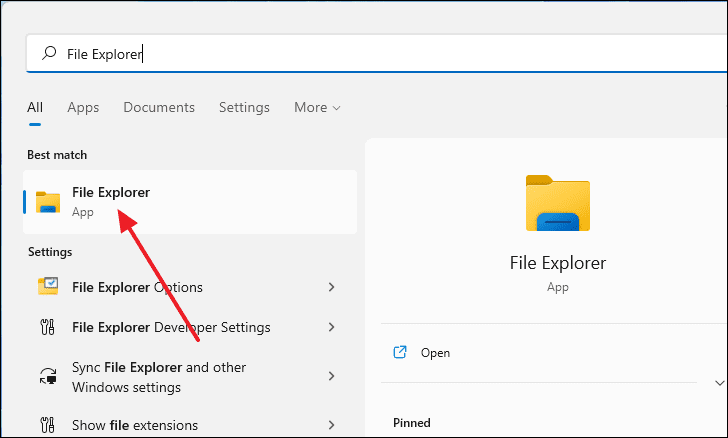Expand the Show file extensions chevron
This screenshot has height=438, width=728.
point(331,425)
